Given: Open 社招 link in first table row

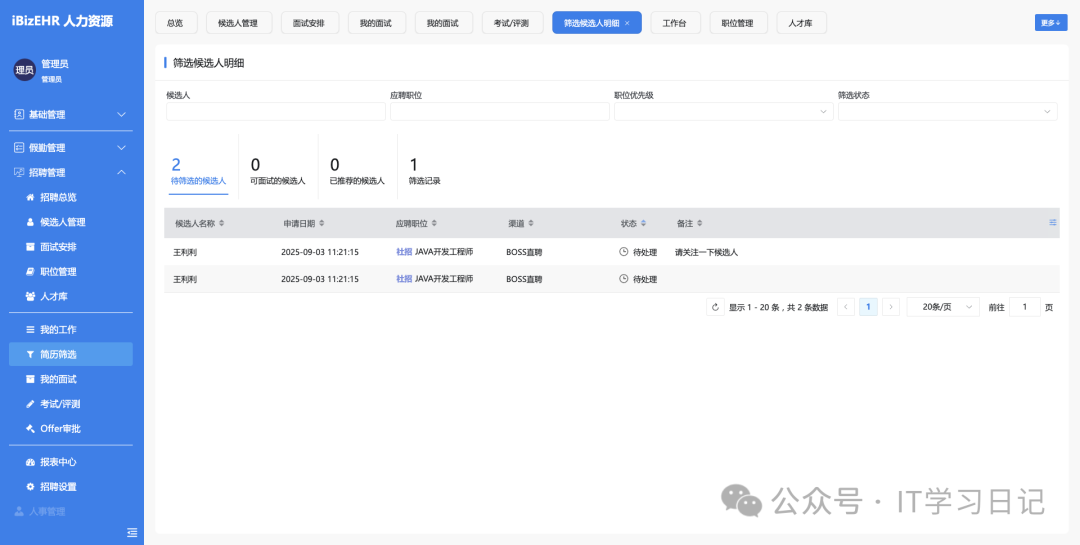Looking at the screenshot, I should point(404,252).
